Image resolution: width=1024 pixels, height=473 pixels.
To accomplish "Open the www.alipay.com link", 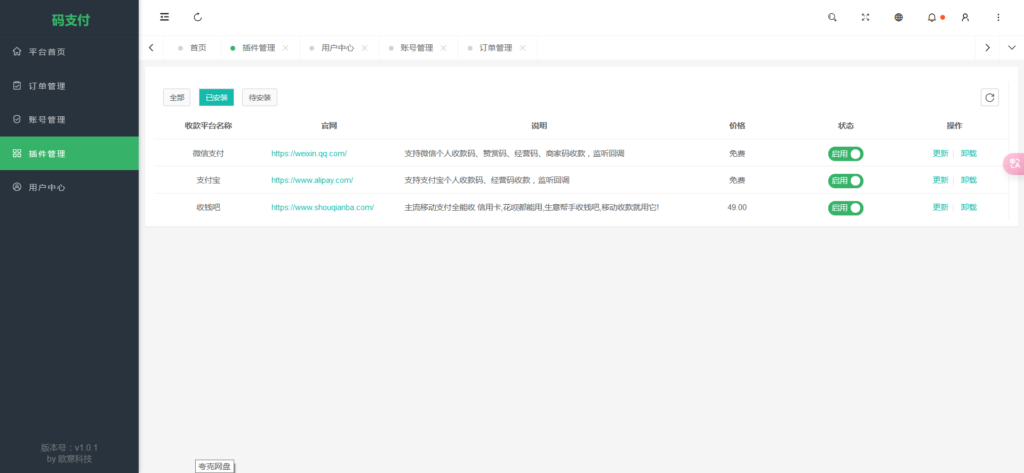I will 312,180.
